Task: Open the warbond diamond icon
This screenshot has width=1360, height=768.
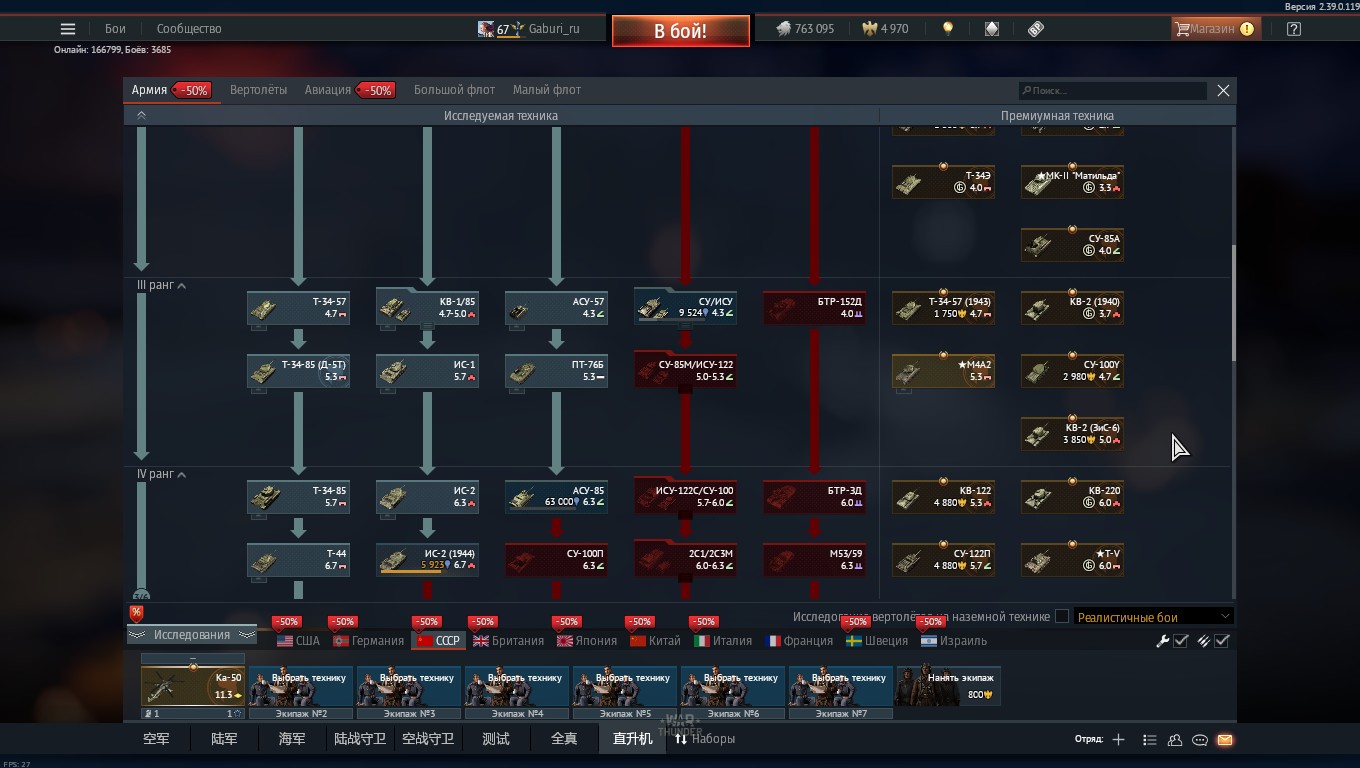Action: click(992, 29)
